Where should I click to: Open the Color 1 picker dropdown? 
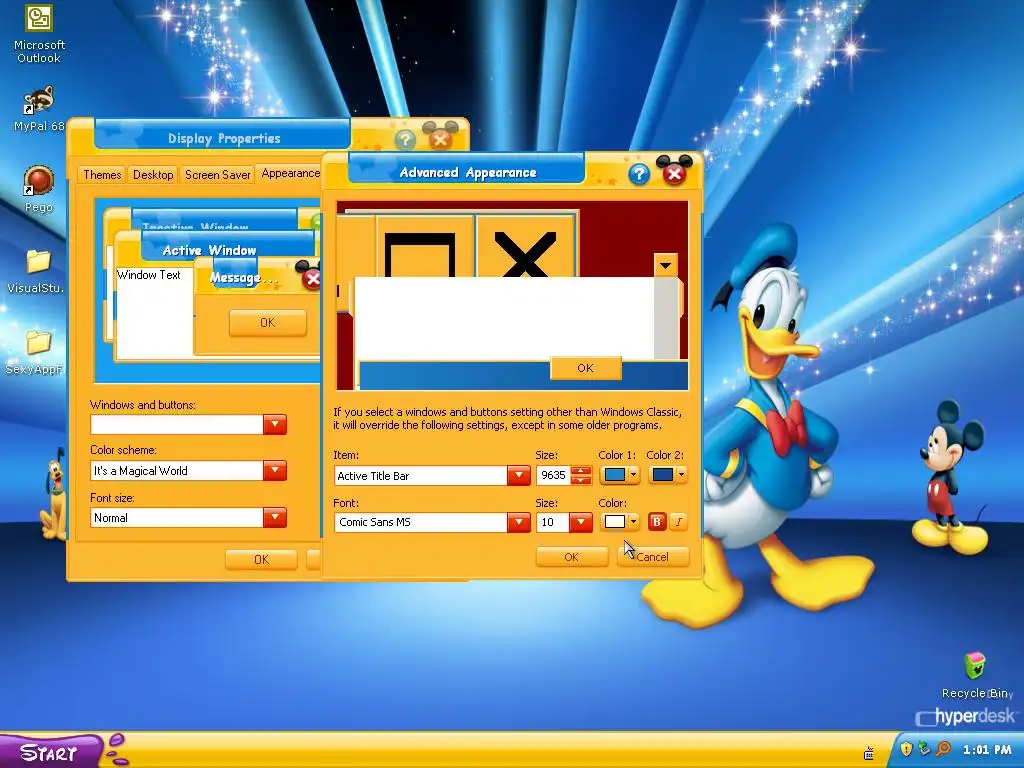point(633,475)
